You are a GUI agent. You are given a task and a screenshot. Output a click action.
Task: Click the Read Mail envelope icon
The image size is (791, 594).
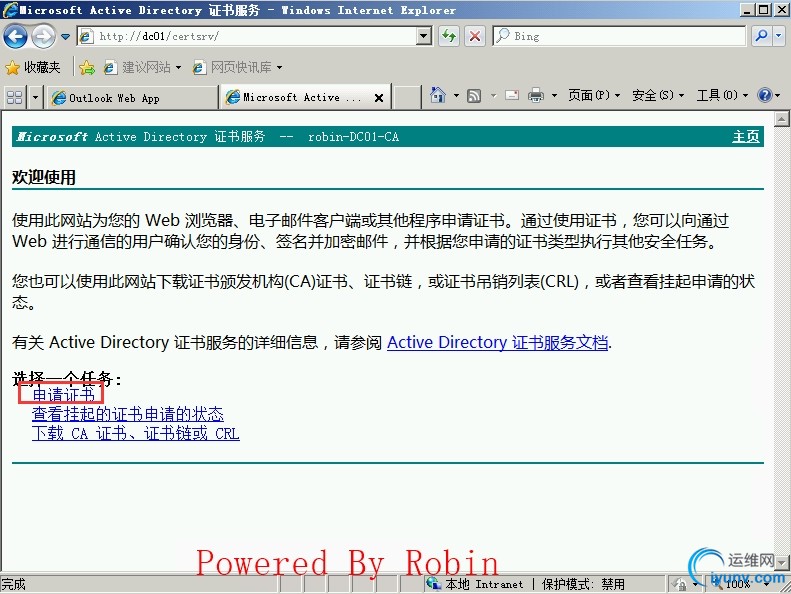click(512, 95)
